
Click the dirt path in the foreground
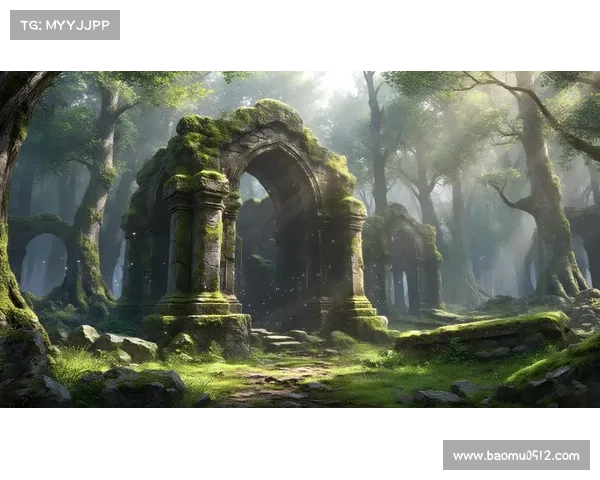point(270,385)
